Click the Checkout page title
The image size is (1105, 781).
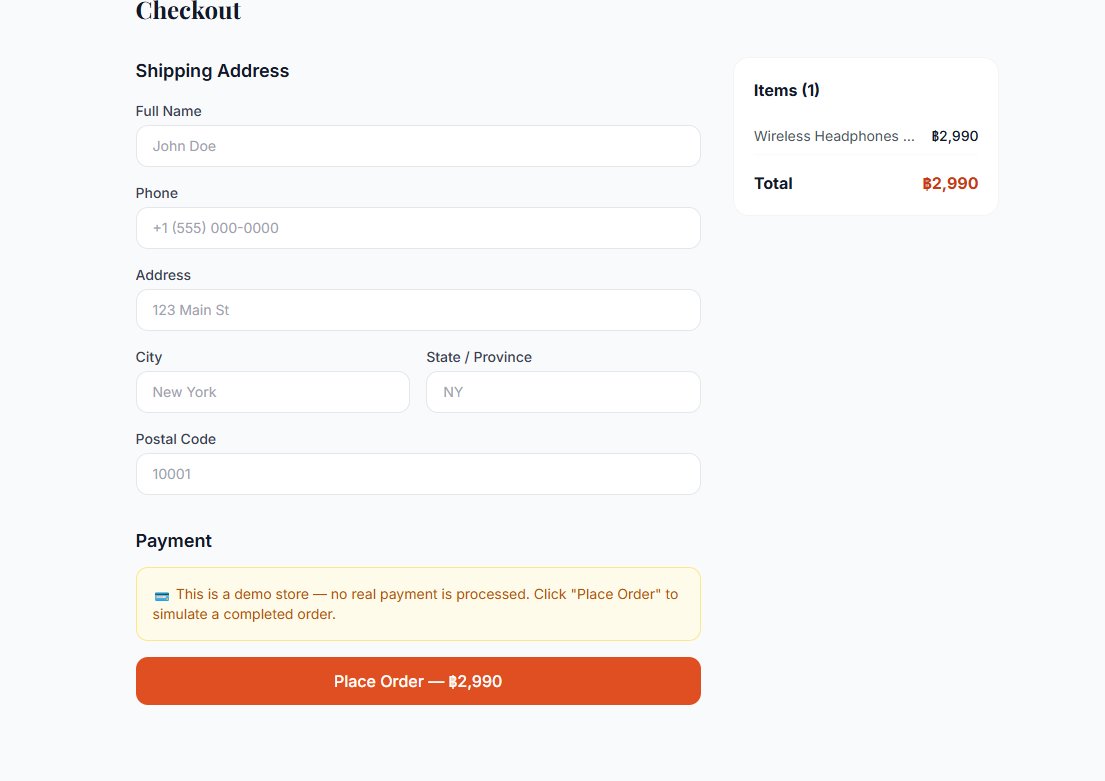click(188, 11)
